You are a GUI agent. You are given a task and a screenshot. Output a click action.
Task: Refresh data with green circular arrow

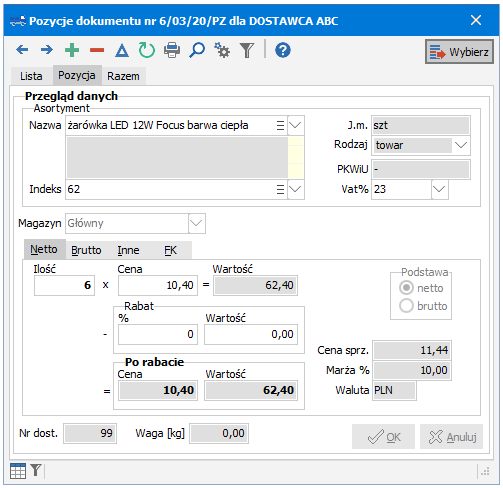147,50
